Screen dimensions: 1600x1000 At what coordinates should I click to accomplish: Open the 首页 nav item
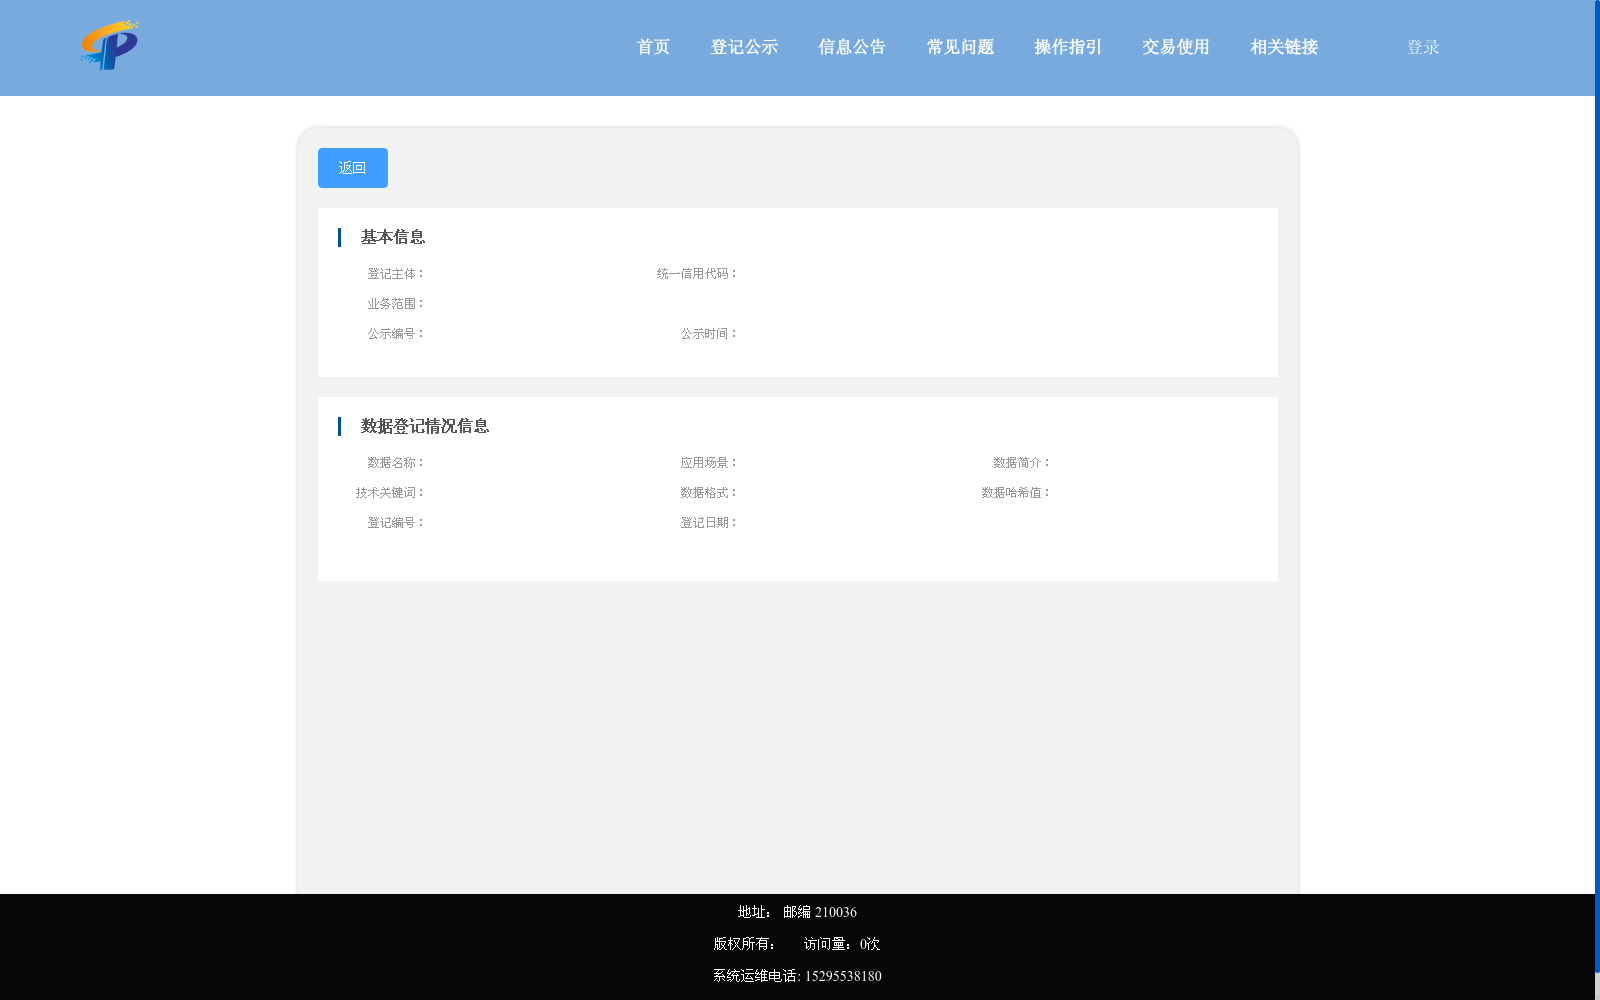653,47
